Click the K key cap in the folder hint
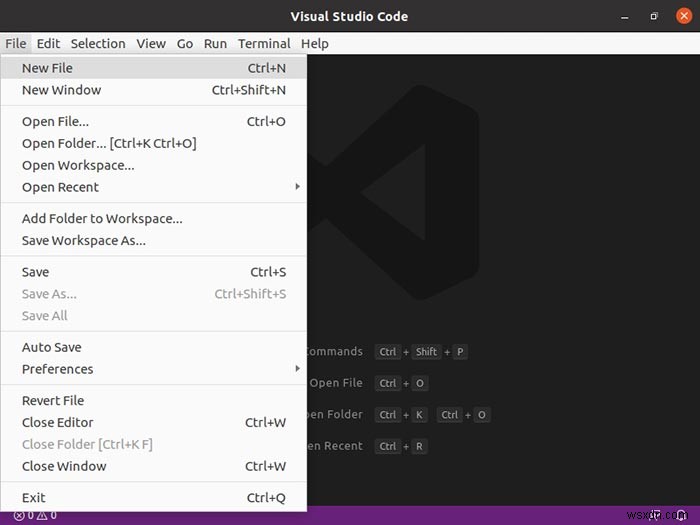700x525 pixels. click(x=419, y=415)
